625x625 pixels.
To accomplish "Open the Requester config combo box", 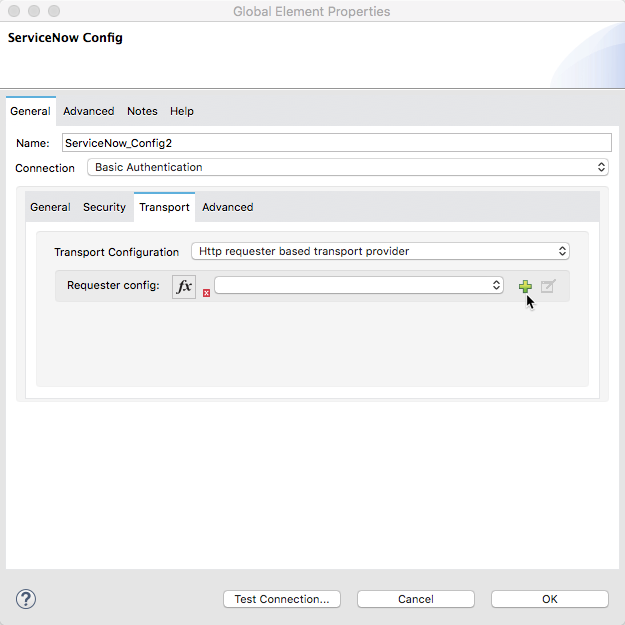I will 358,286.
